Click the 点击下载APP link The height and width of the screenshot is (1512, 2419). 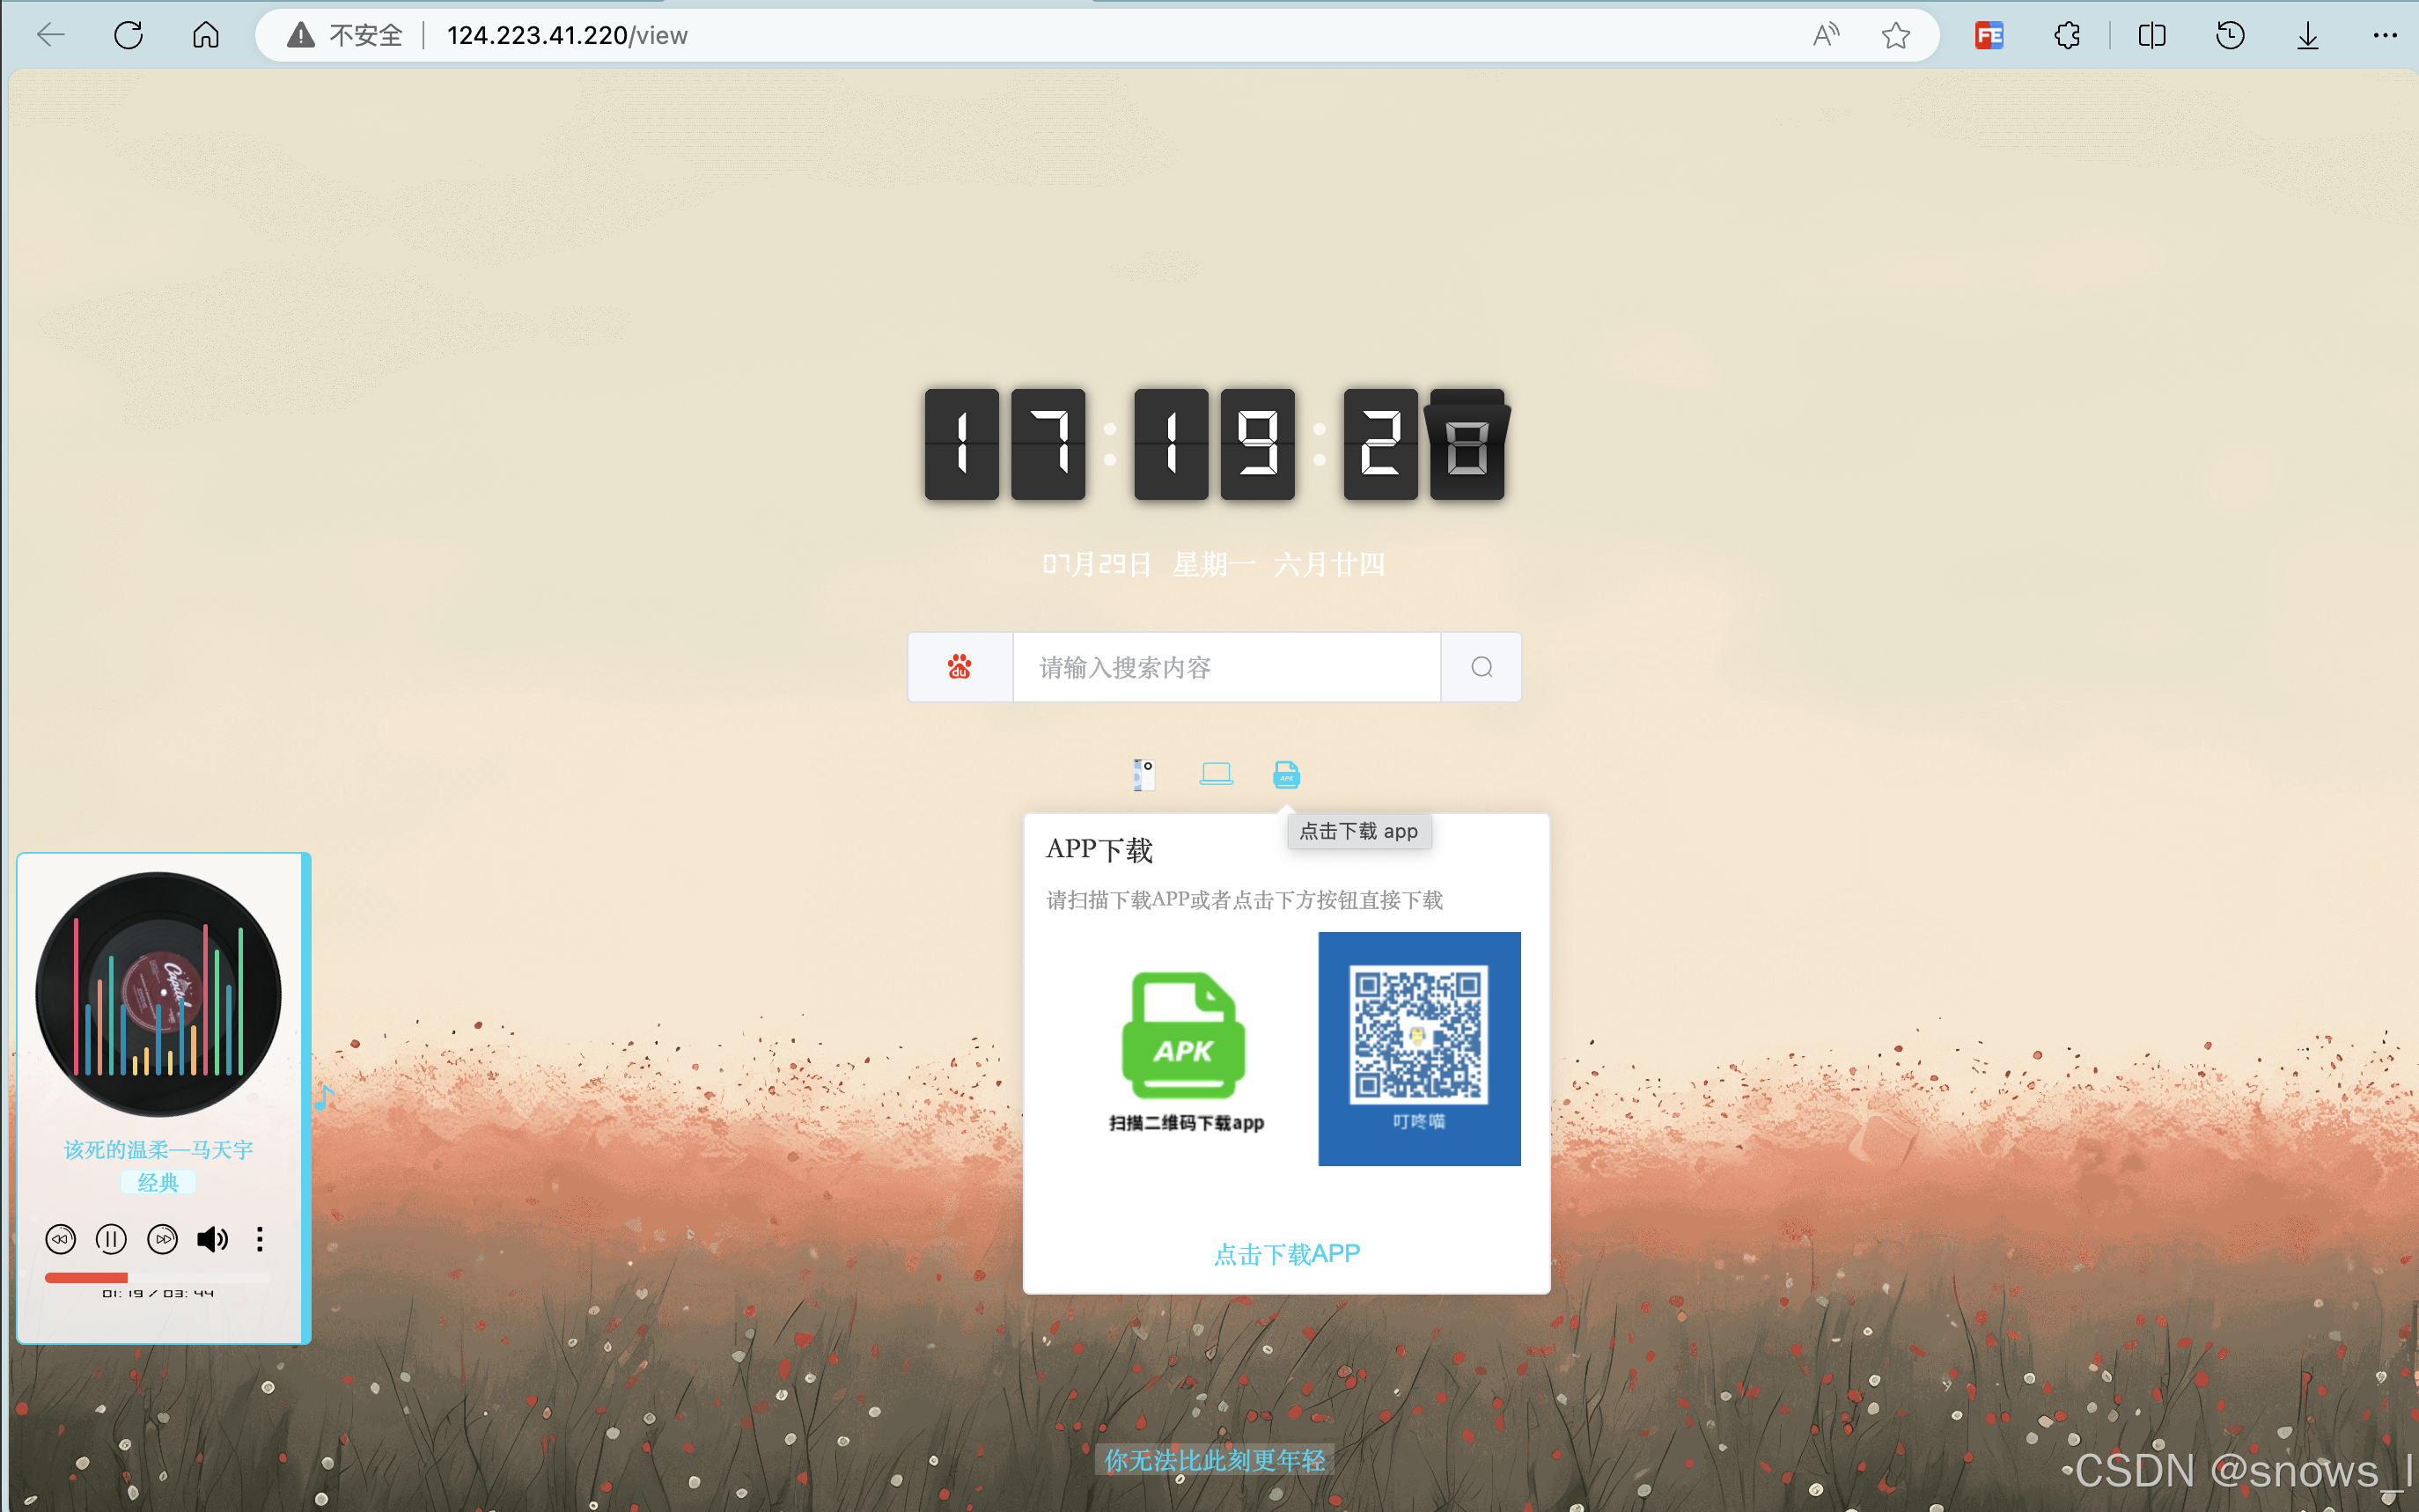coord(1287,1254)
